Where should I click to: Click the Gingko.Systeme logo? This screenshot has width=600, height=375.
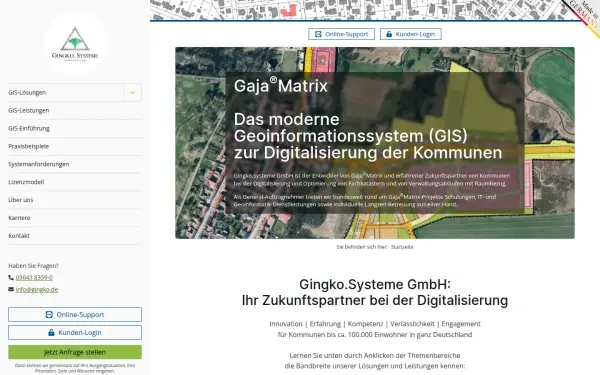75,44
